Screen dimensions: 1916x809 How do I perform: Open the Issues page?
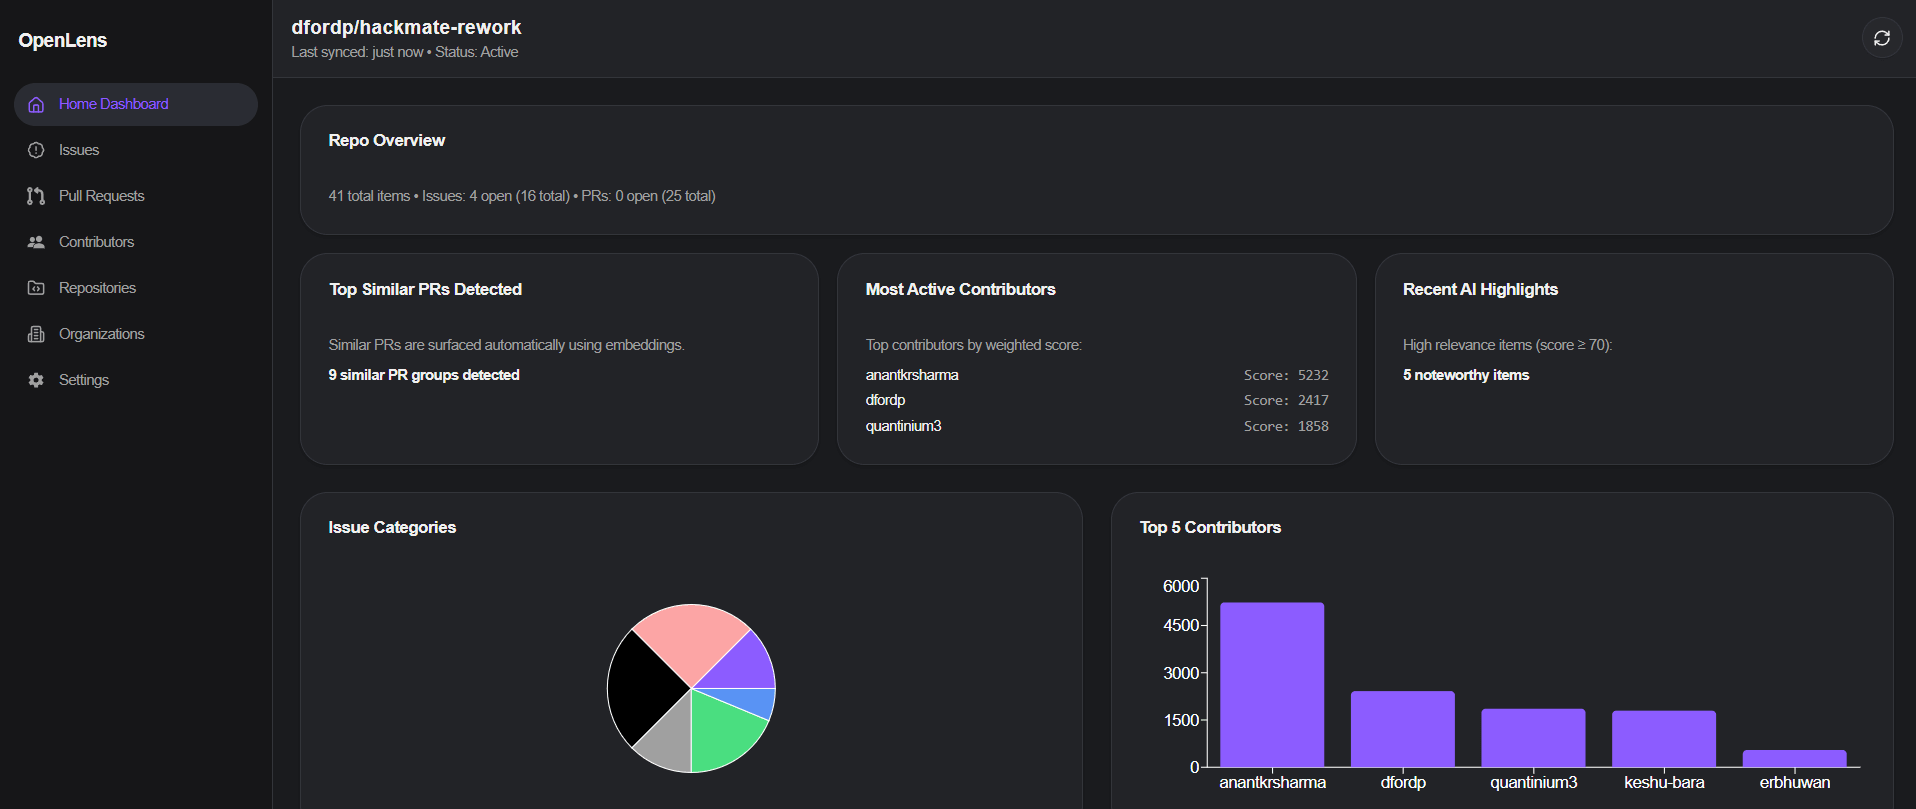79,150
